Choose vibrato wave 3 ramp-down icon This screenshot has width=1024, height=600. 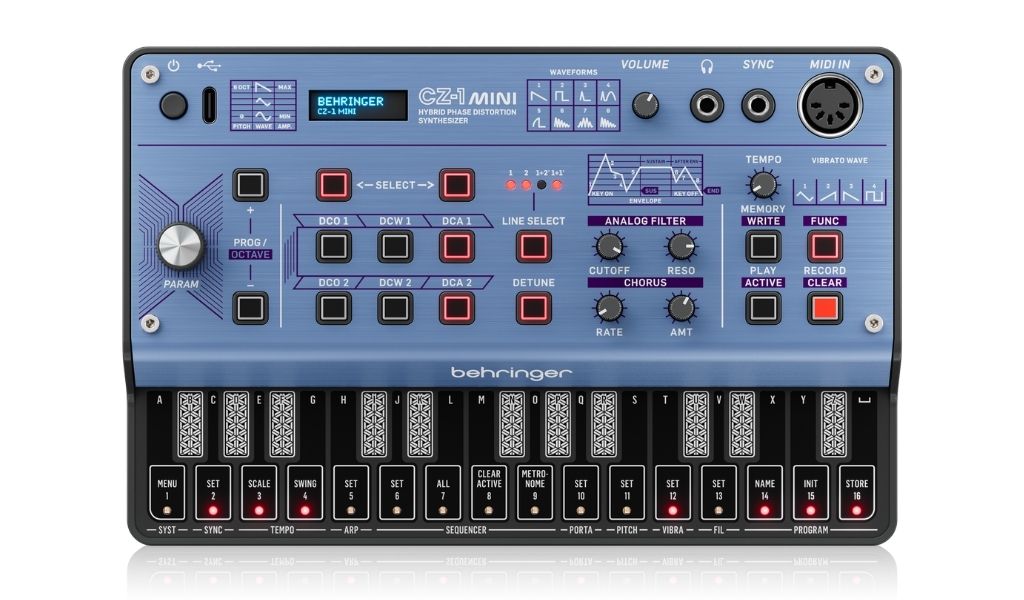[851, 193]
